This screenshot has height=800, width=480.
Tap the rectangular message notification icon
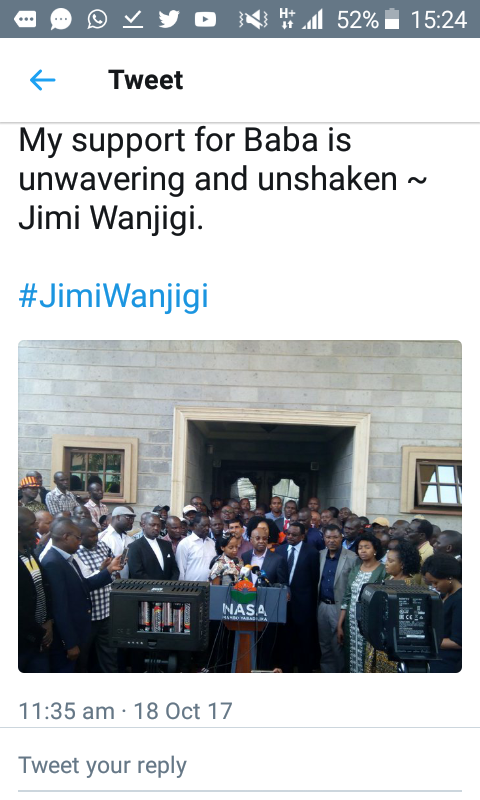click(x=25, y=20)
